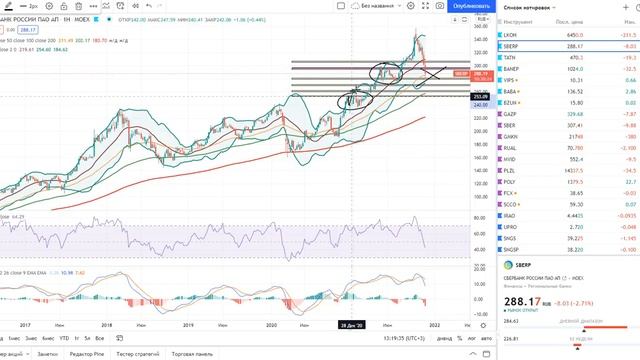Click the '28 Дек '20' time axis marker
The width and height of the screenshot is (640, 360).
[x=352, y=325]
